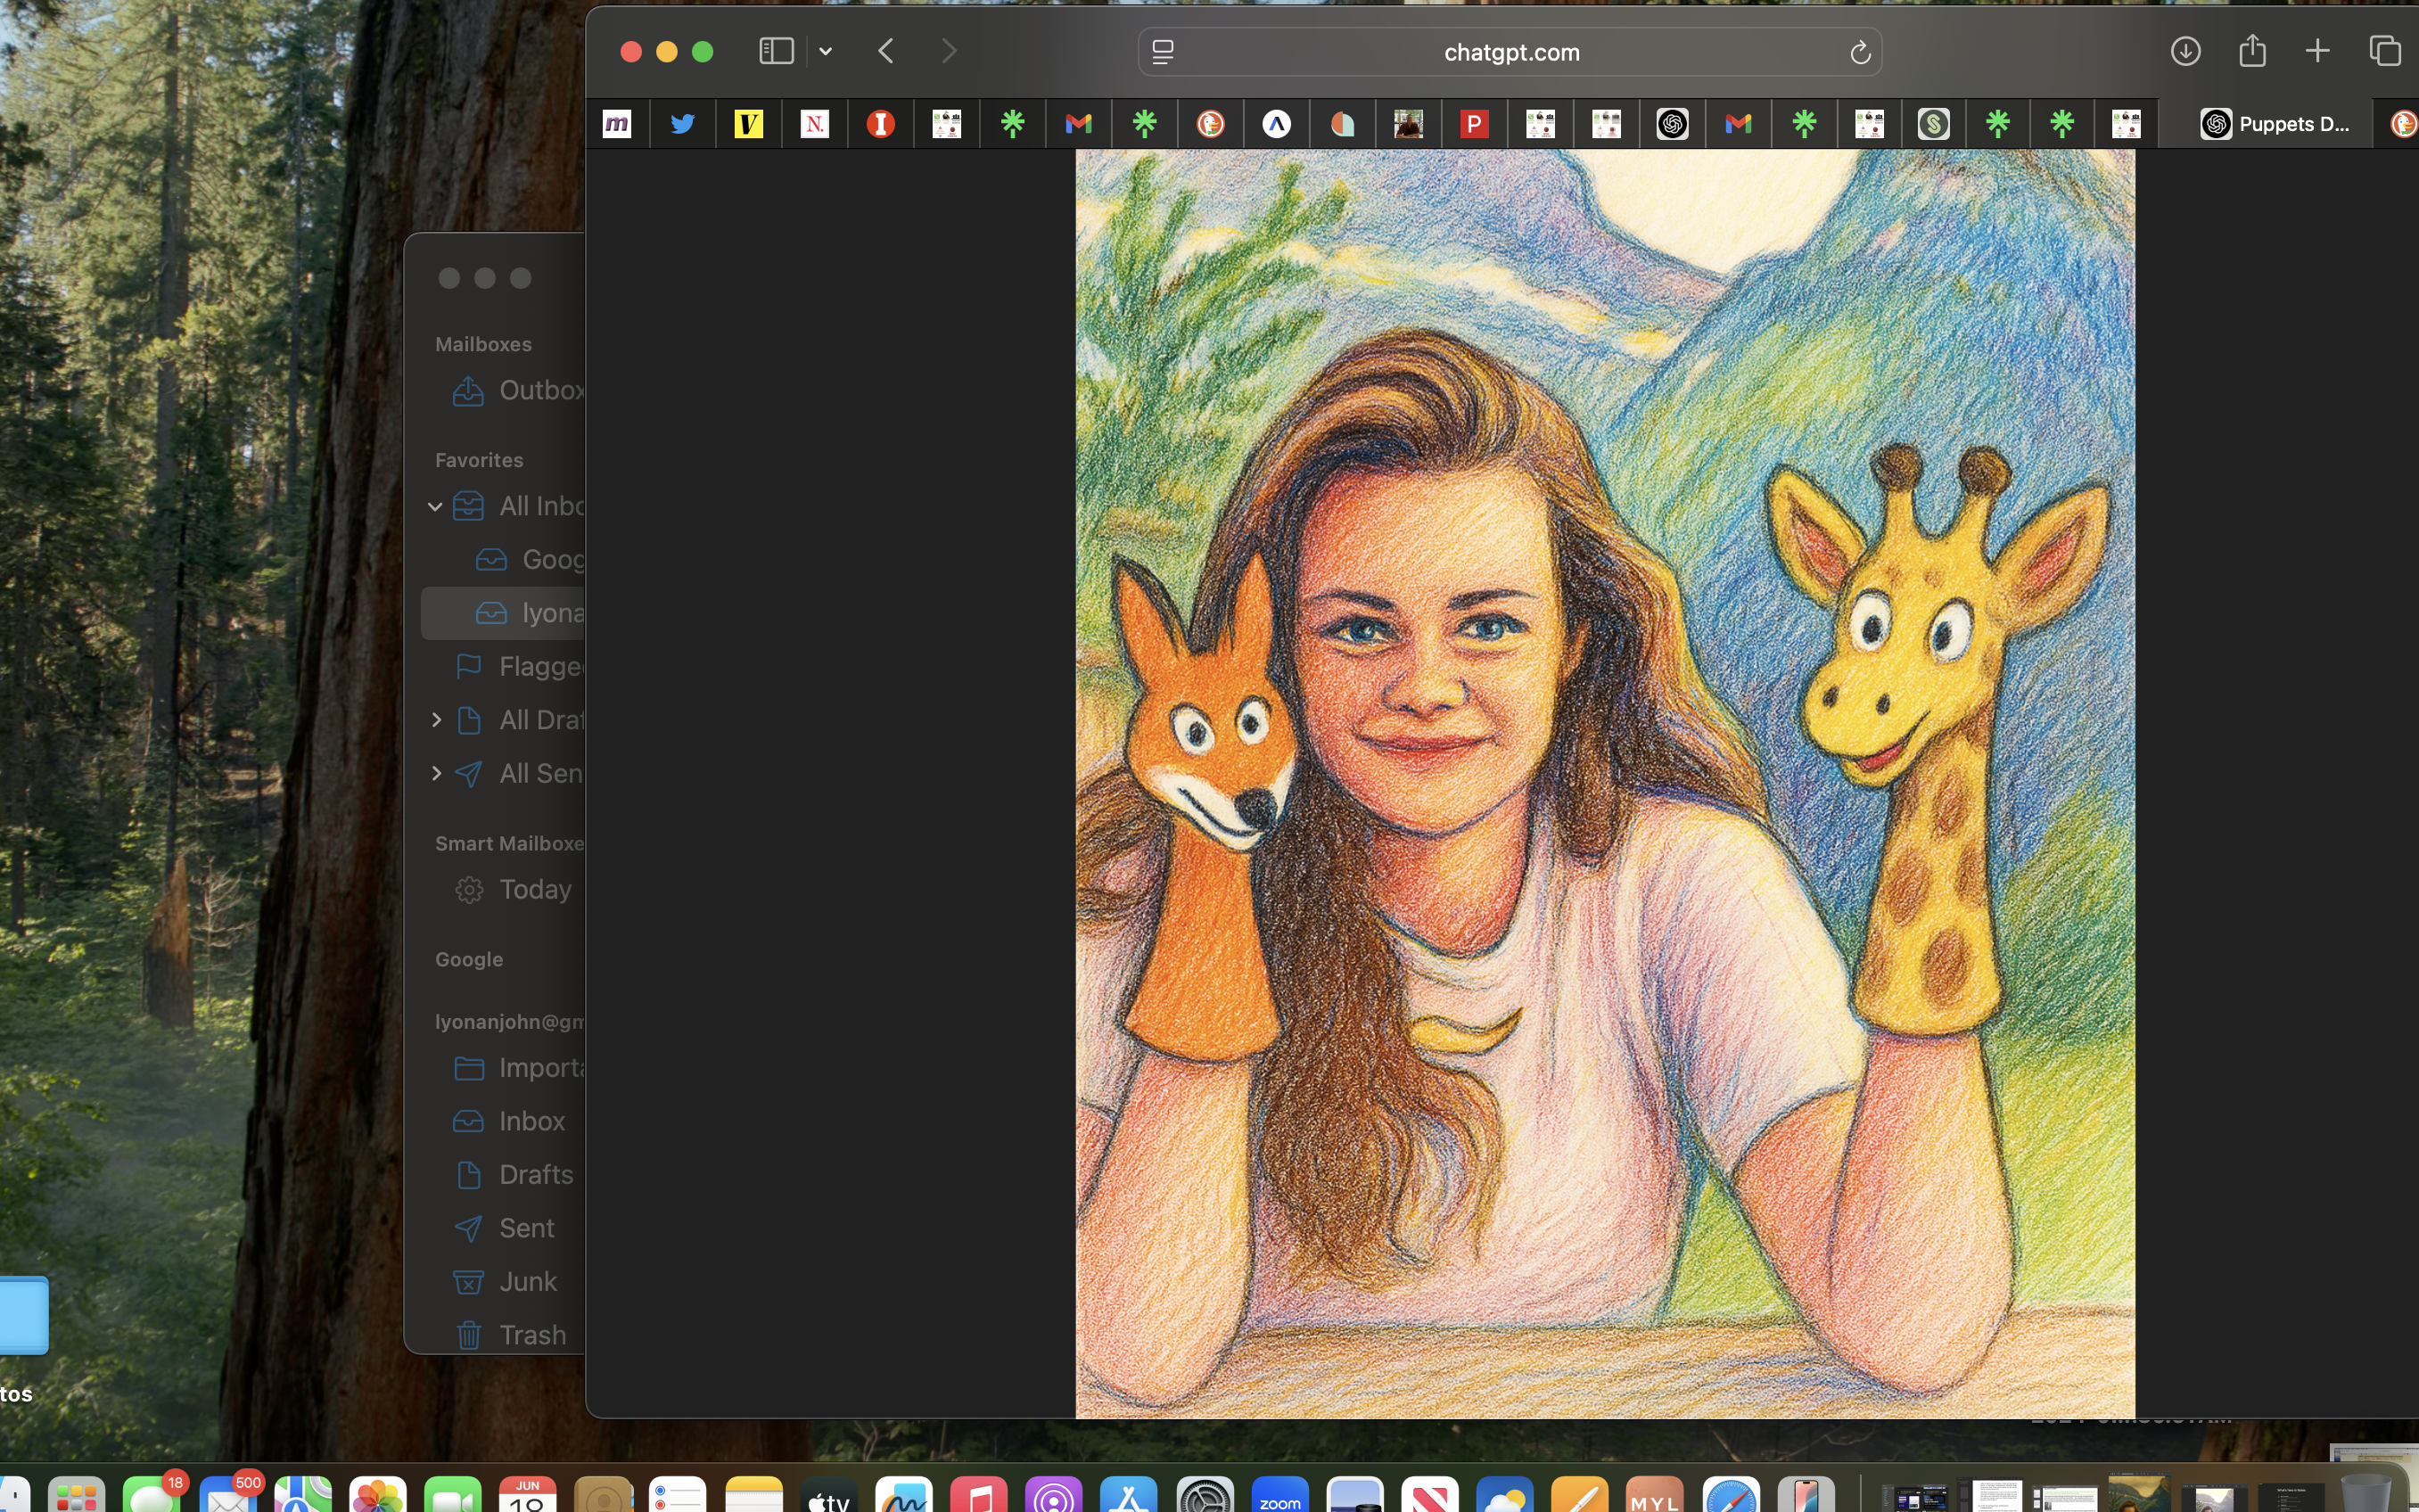The image size is (2419, 1512).
Task: Select the Today smart mailbox
Action: pos(534,889)
